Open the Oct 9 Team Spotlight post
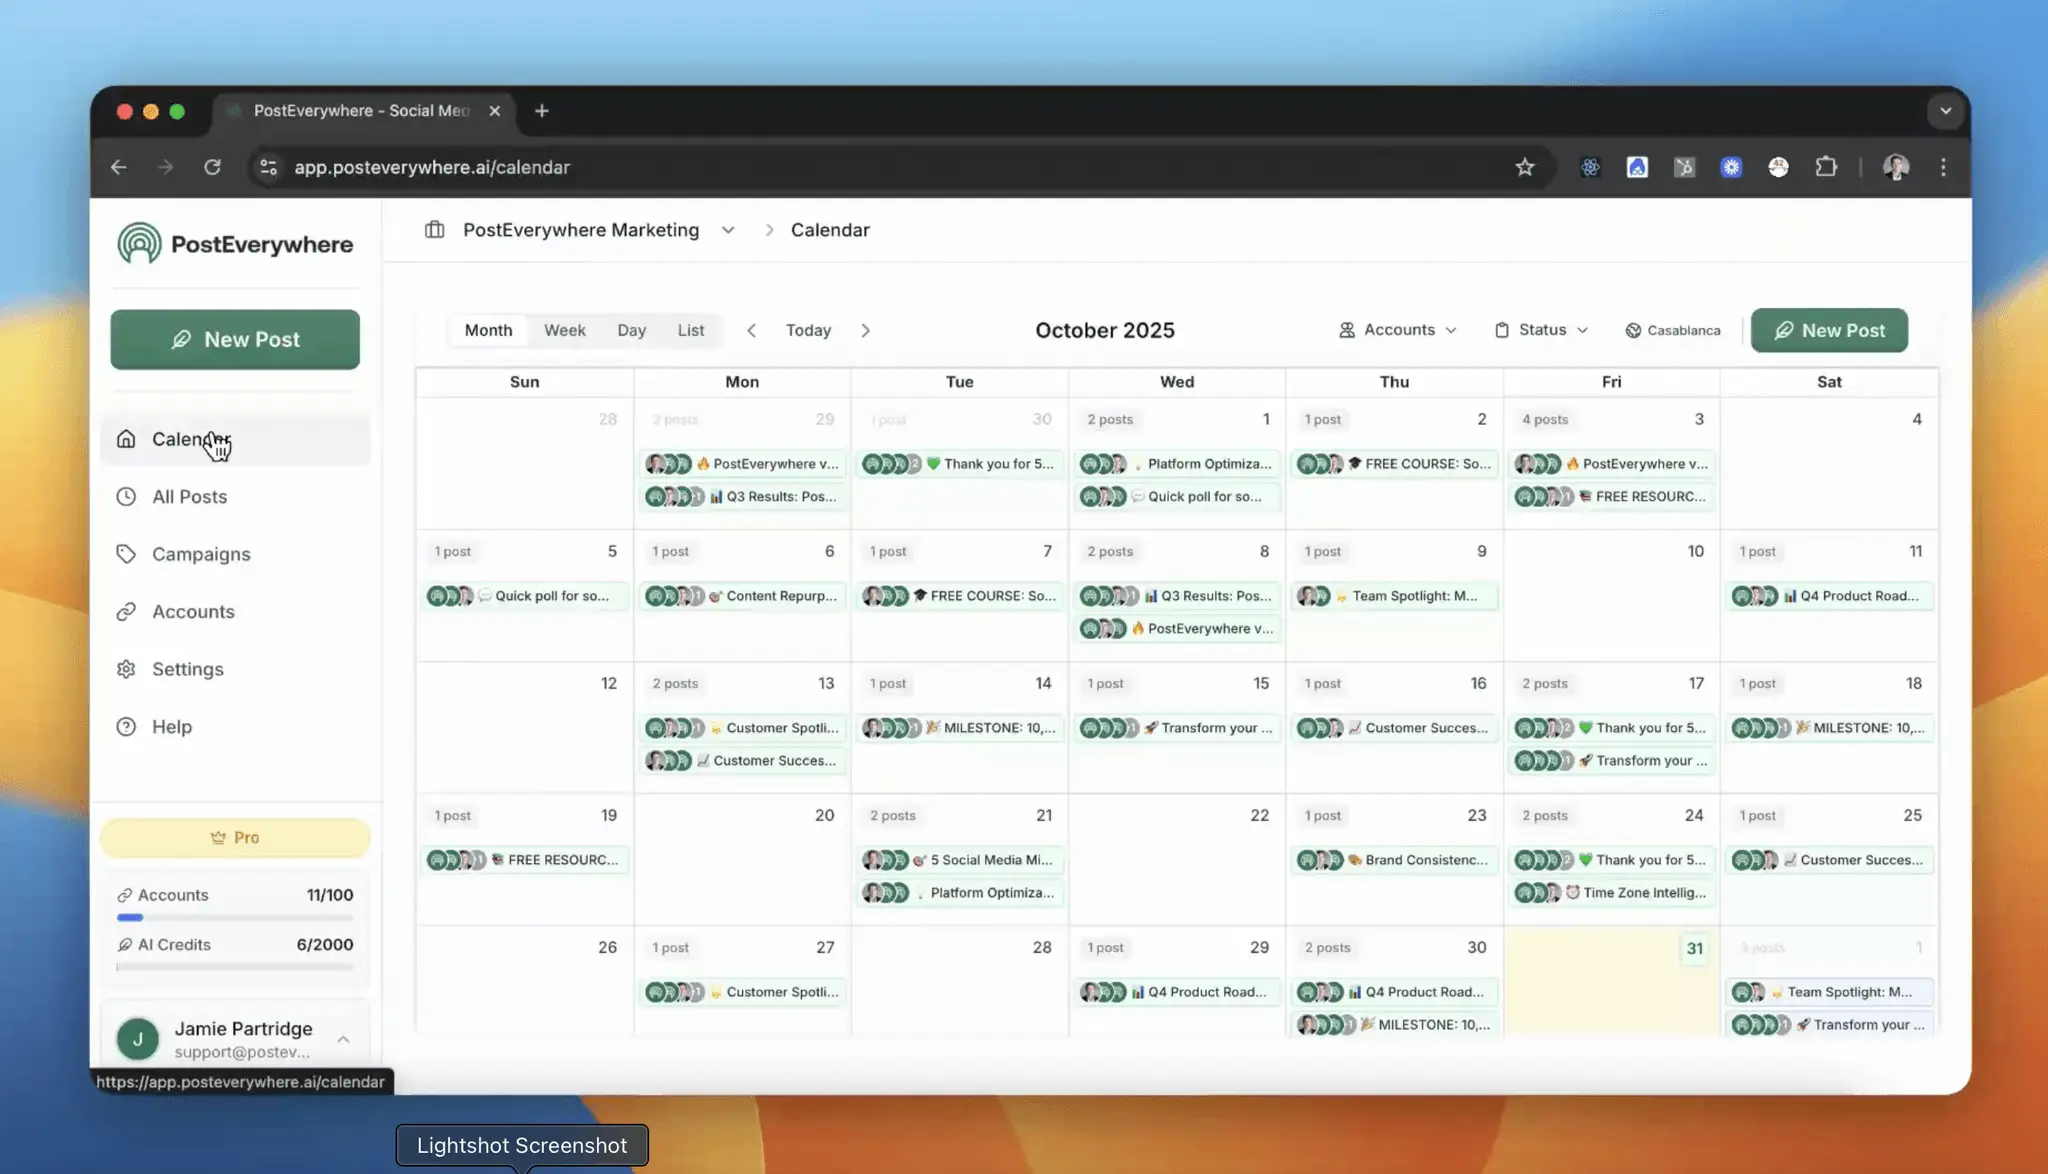The image size is (2048, 1174). click(x=1395, y=596)
